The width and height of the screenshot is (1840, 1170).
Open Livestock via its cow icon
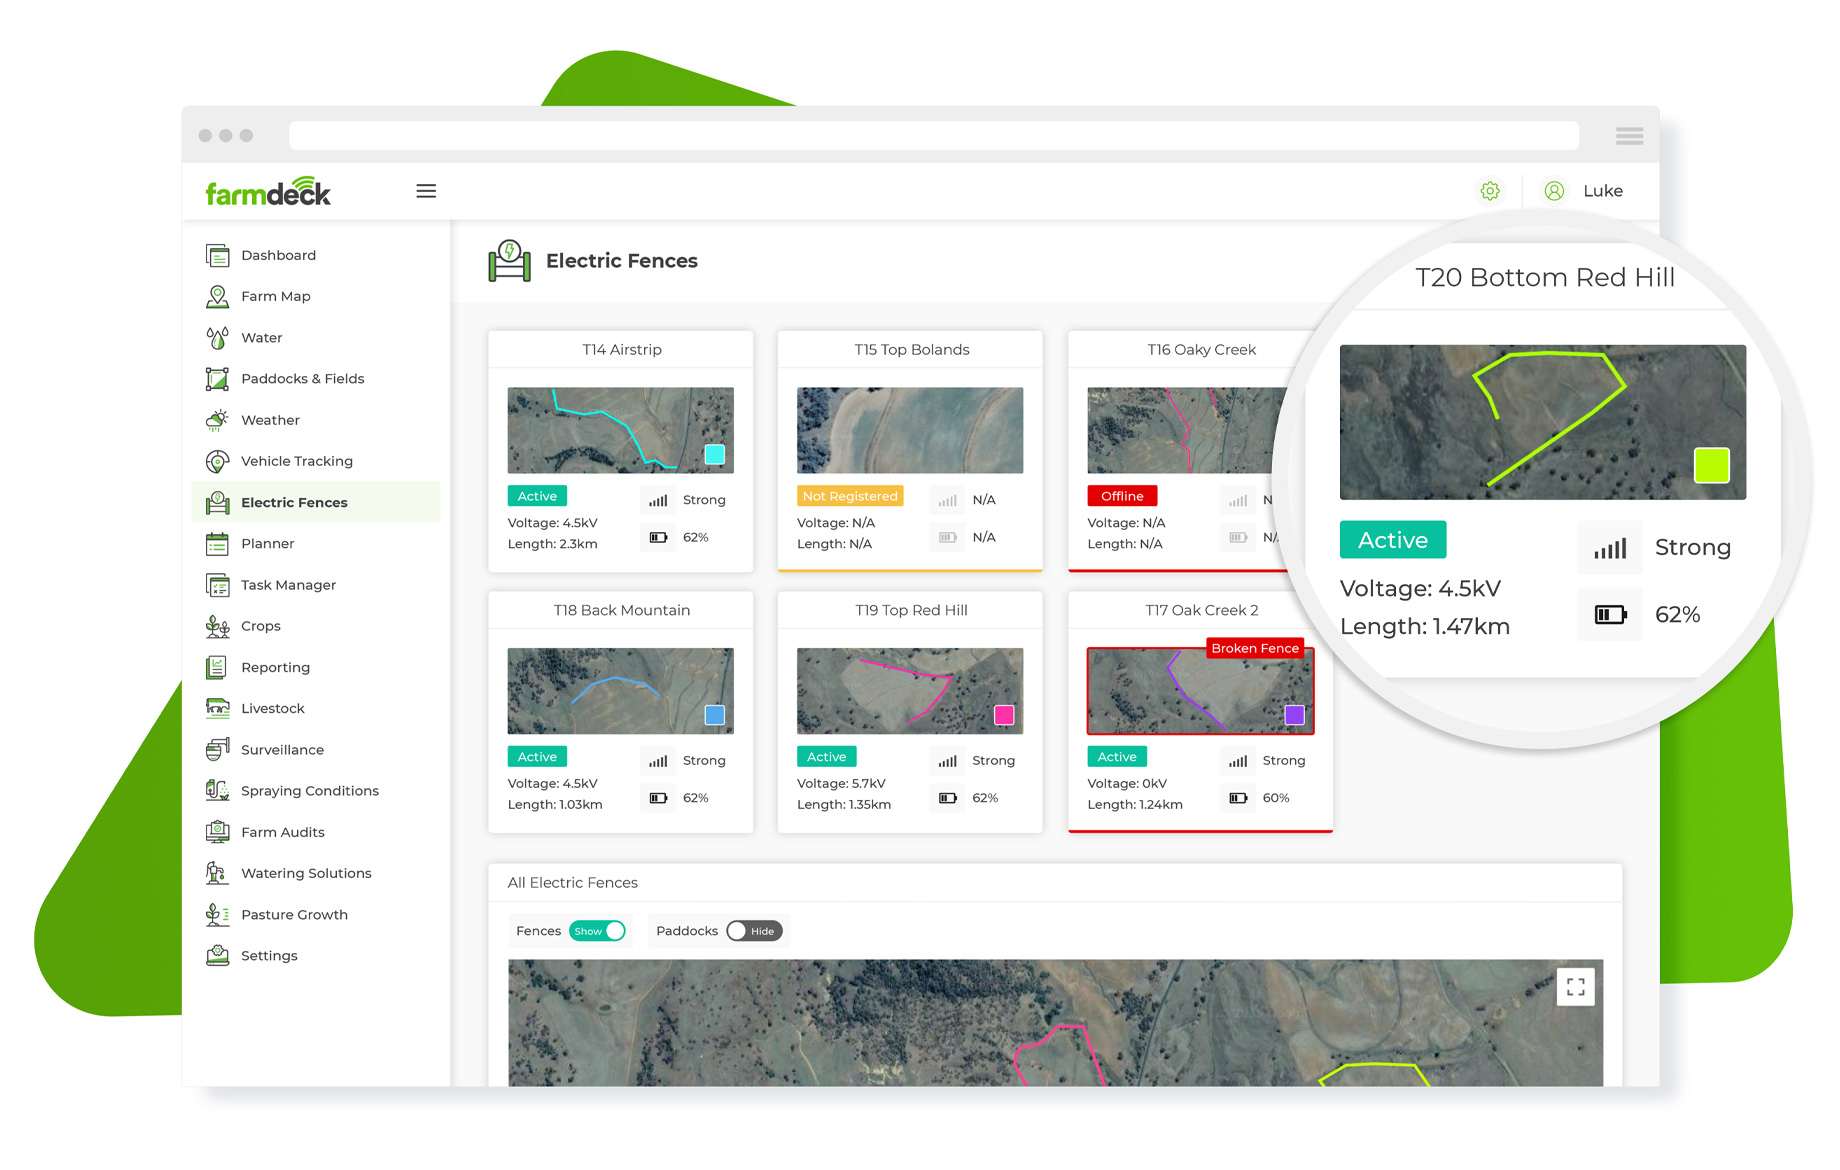pos(218,708)
